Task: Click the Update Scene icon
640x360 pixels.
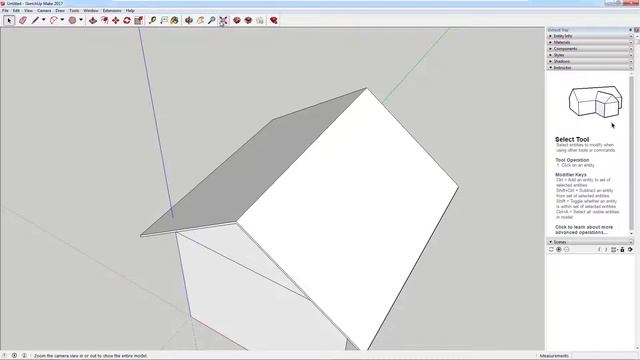Action: tap(551, 249)
